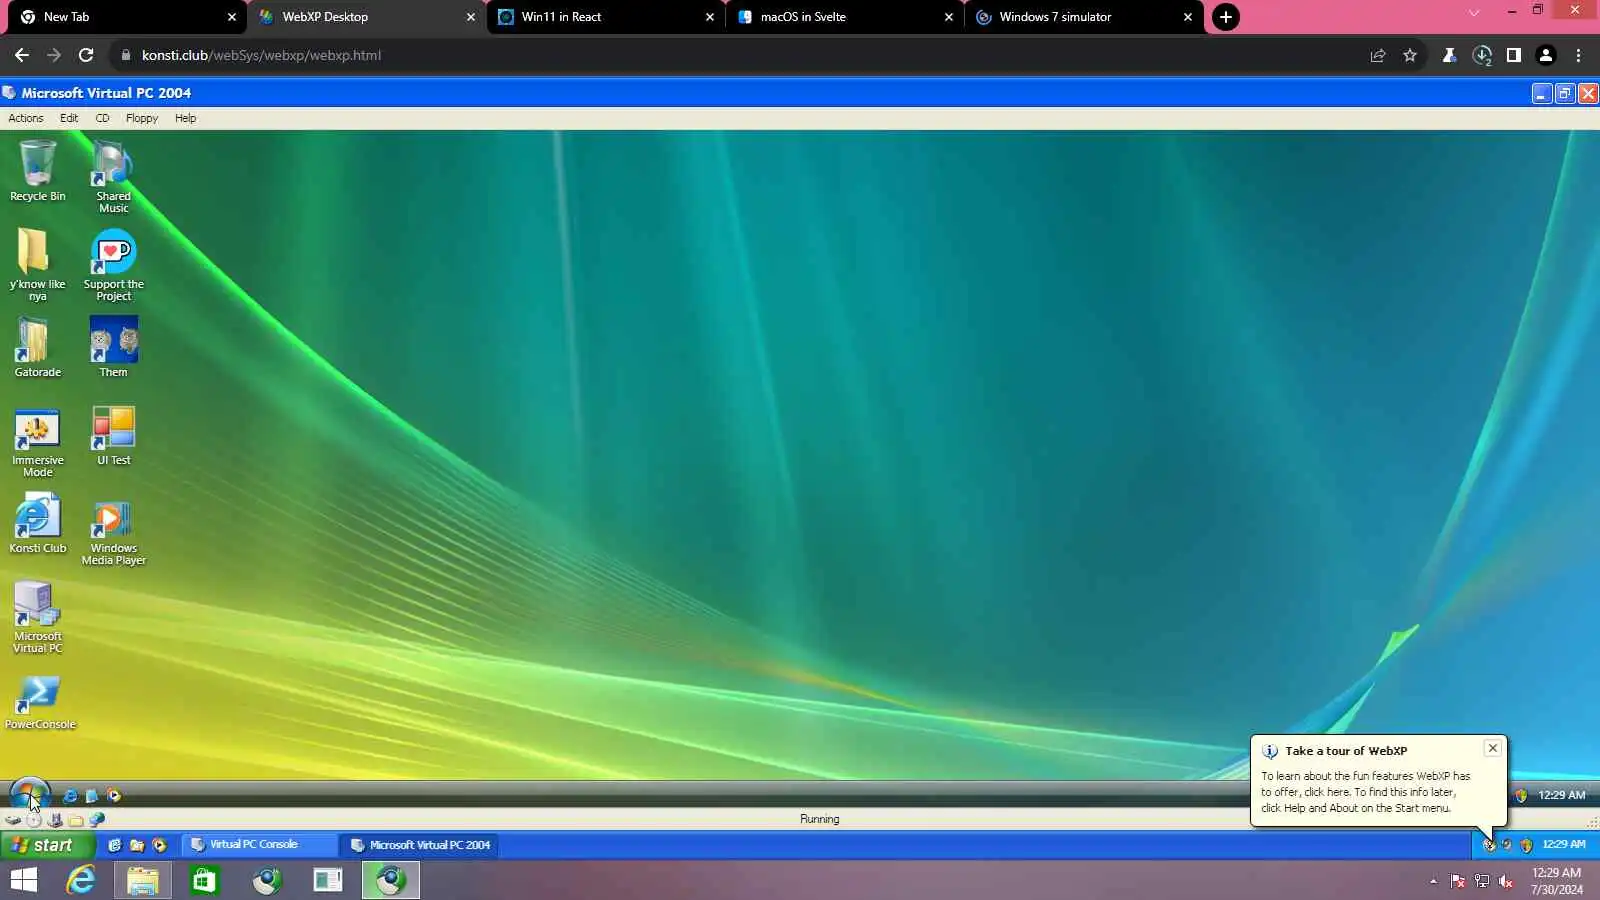Open File Explorer on the host taskbar
1600x900 pixels.
tap(142, 880)
